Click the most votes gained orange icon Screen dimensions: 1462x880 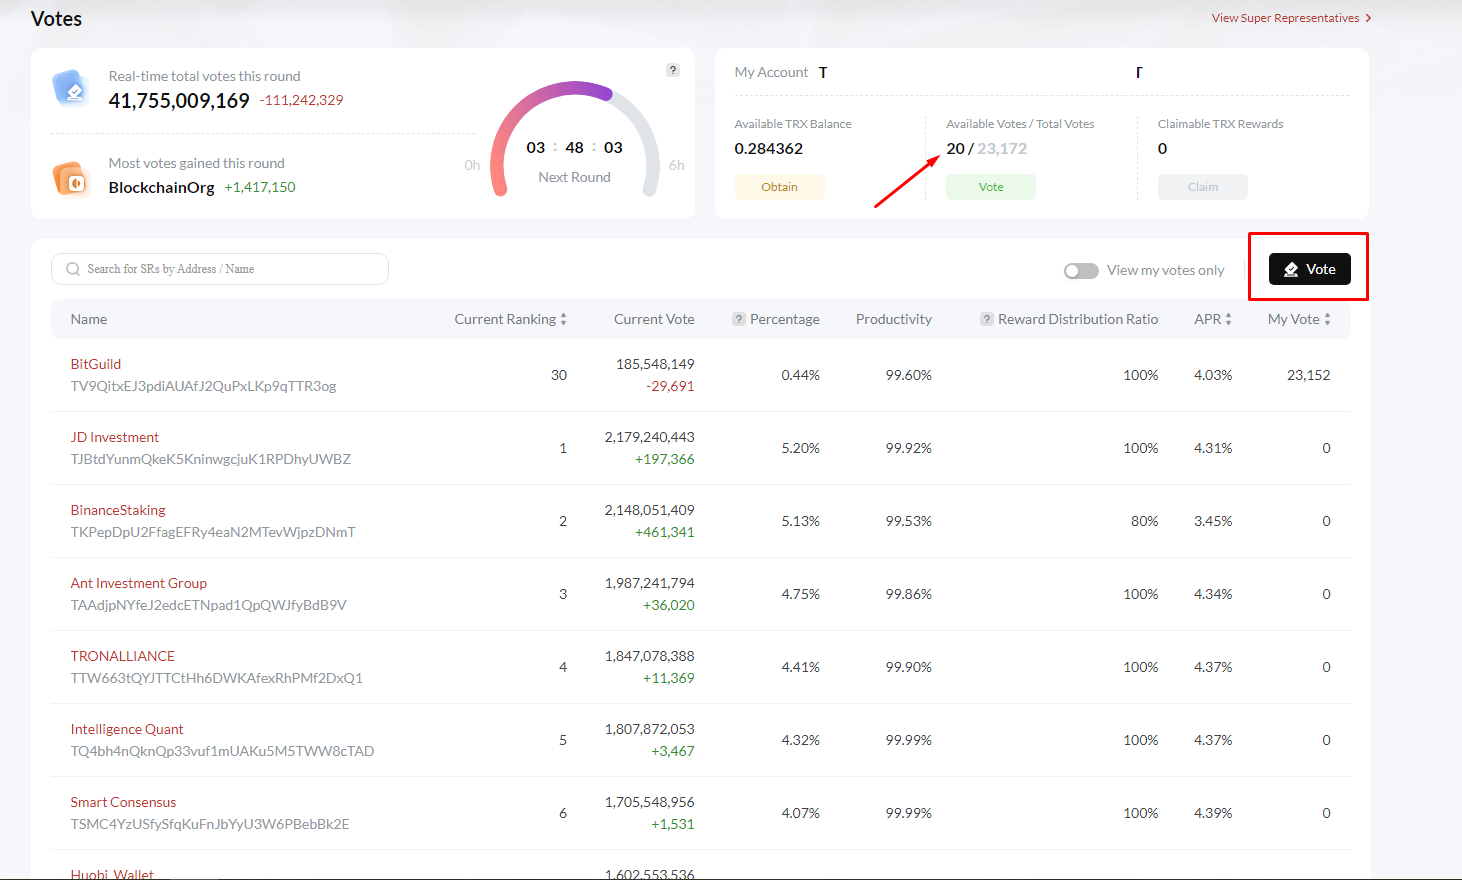(x=71, y=179)
